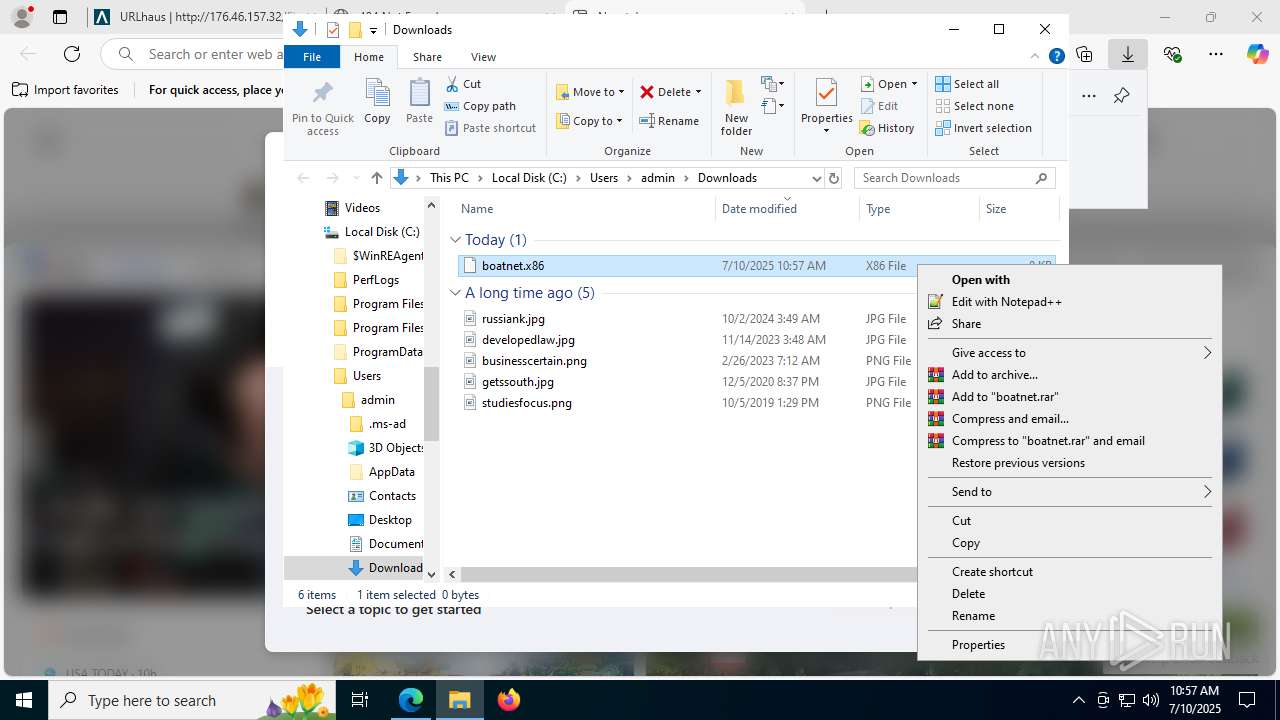Open Copilot icon in Edge
The width and height of the screenshot is (1280, 720).
[1257, 54]
